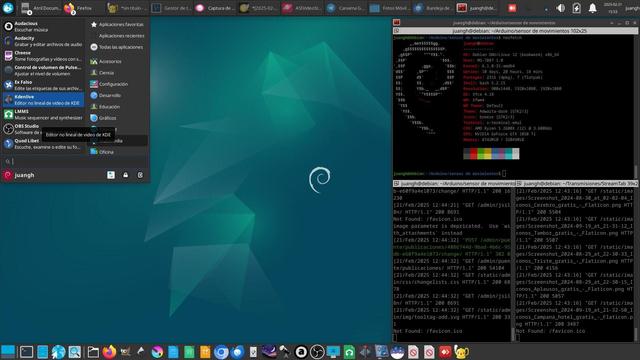
Task: Open web browser globe icon in dock
Action: click(x=58, y=352)
